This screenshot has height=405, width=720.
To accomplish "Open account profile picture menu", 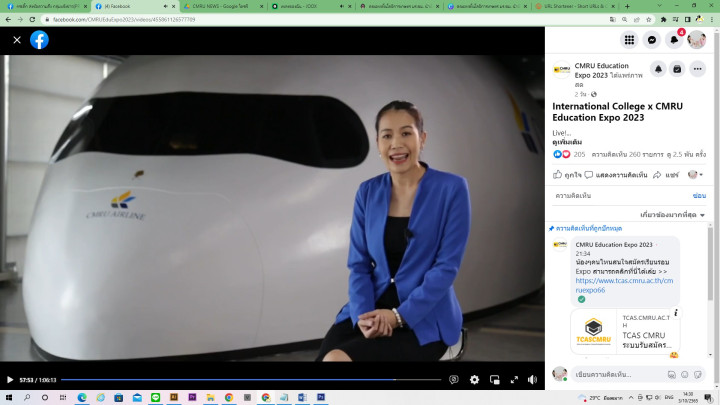I will [x=697, y=40].
